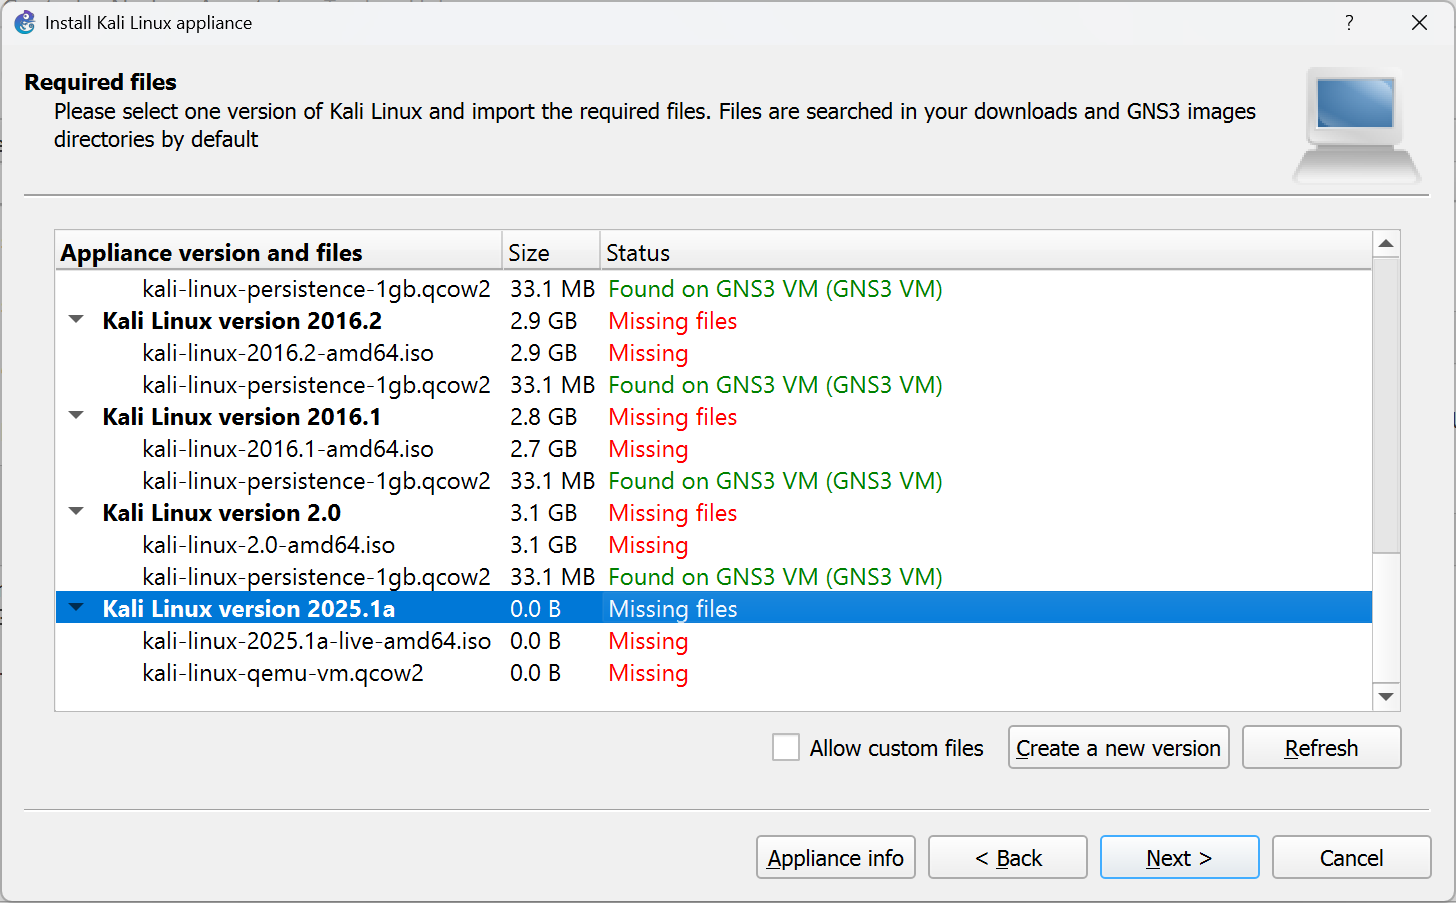
Task: Select kali-linux-2.0-amd64.iso file
Action: [268, 544]
